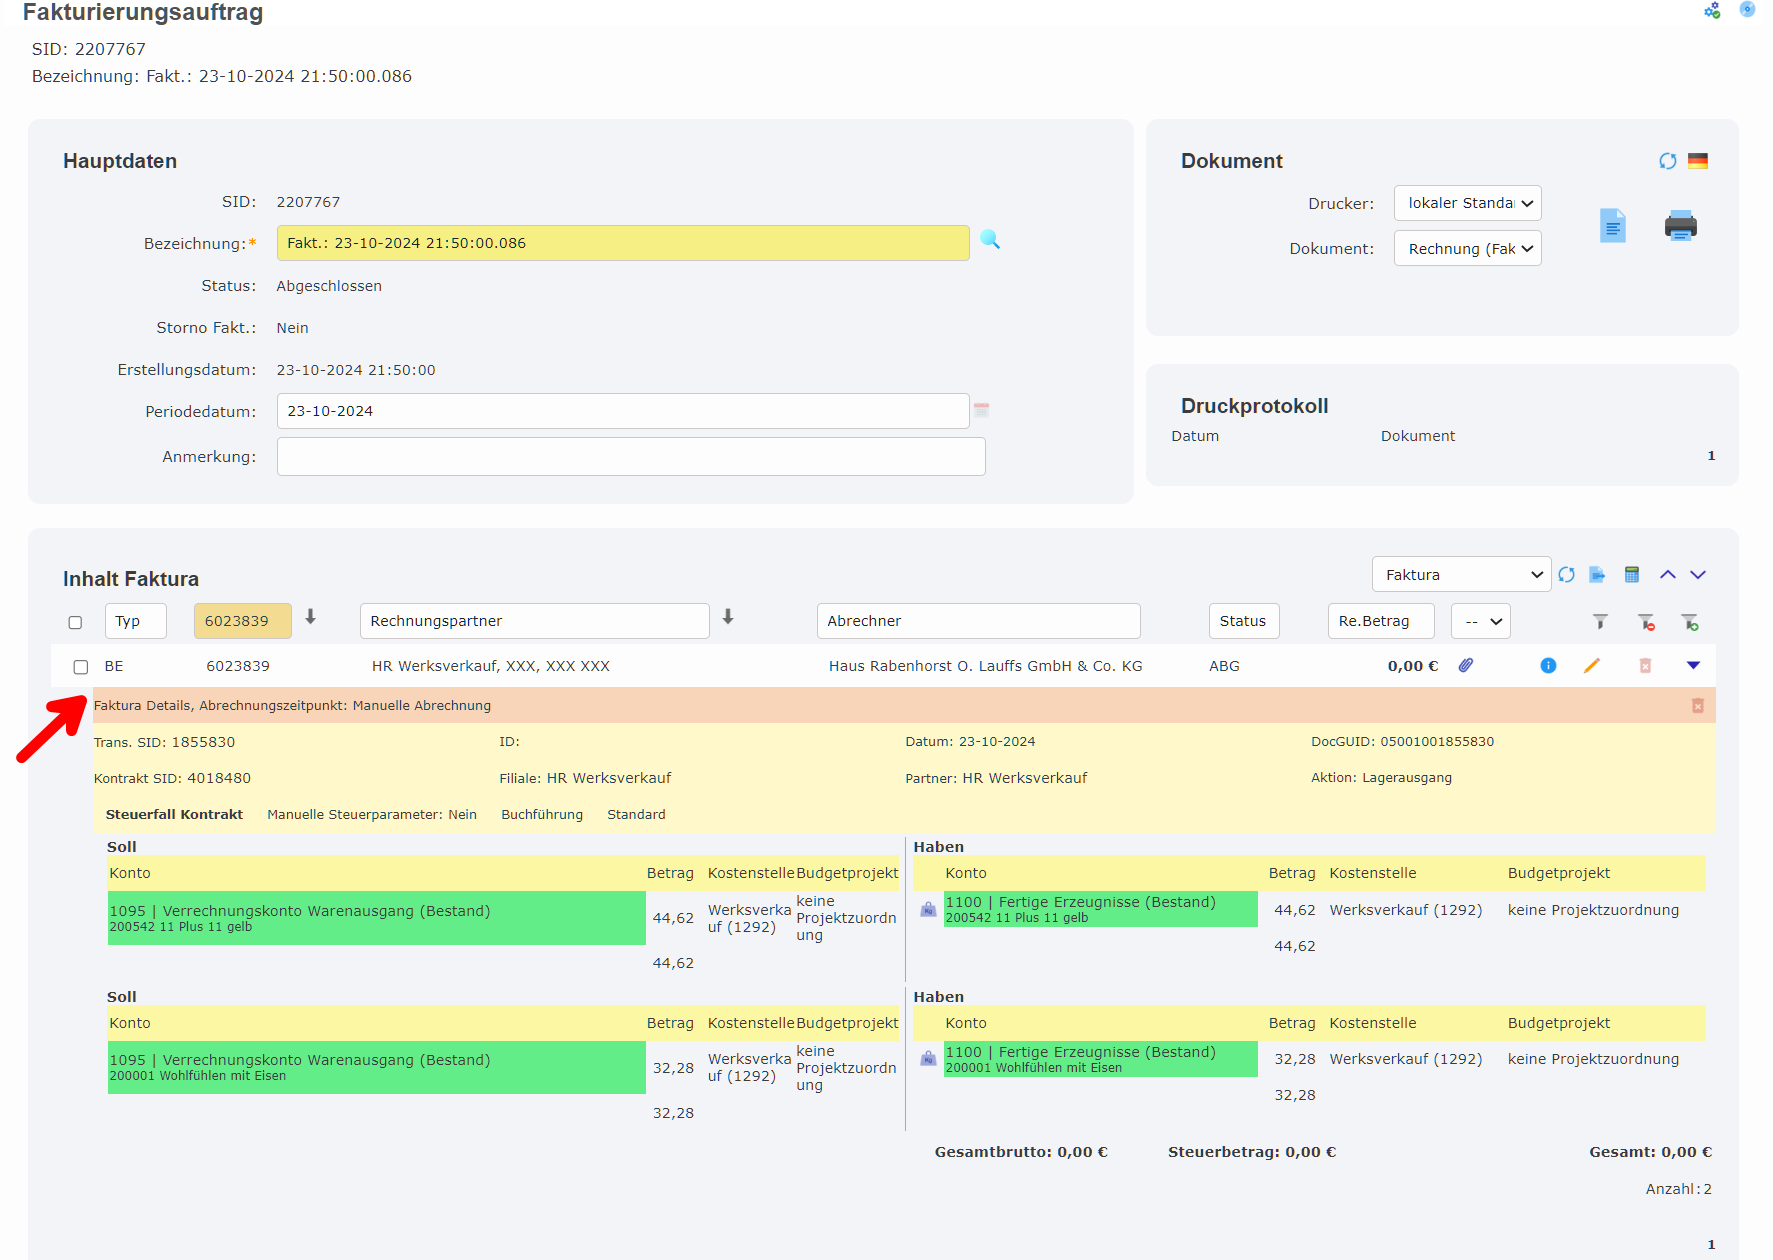Viewport: 1773px width, 1260px height.
Task: Clear the Periodedatum using the red calendar icon
Action: [x=981, y=409]
